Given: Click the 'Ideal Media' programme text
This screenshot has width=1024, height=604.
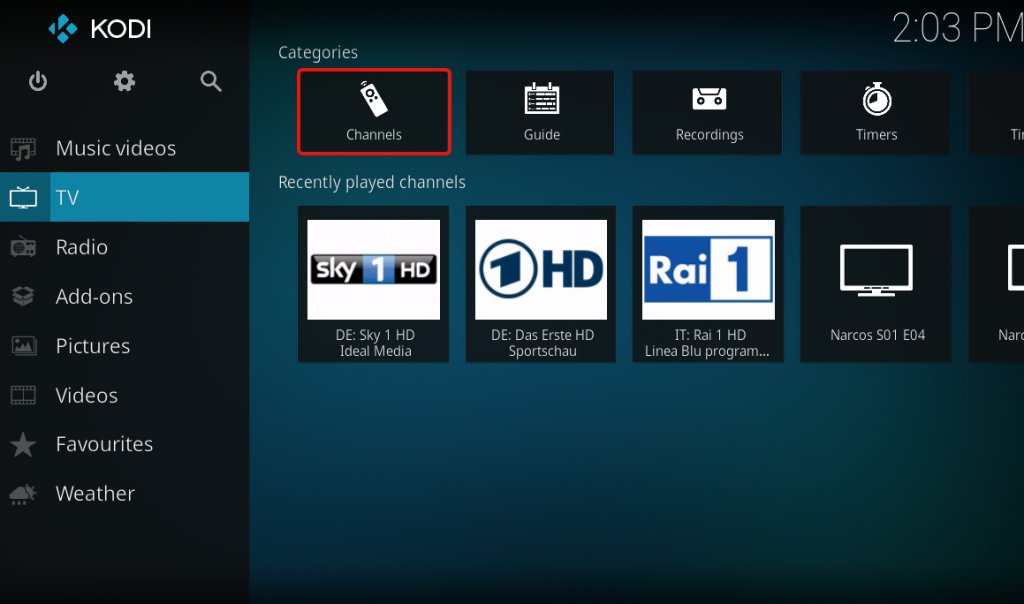Looking at the screenshot, I should [376, 351].
